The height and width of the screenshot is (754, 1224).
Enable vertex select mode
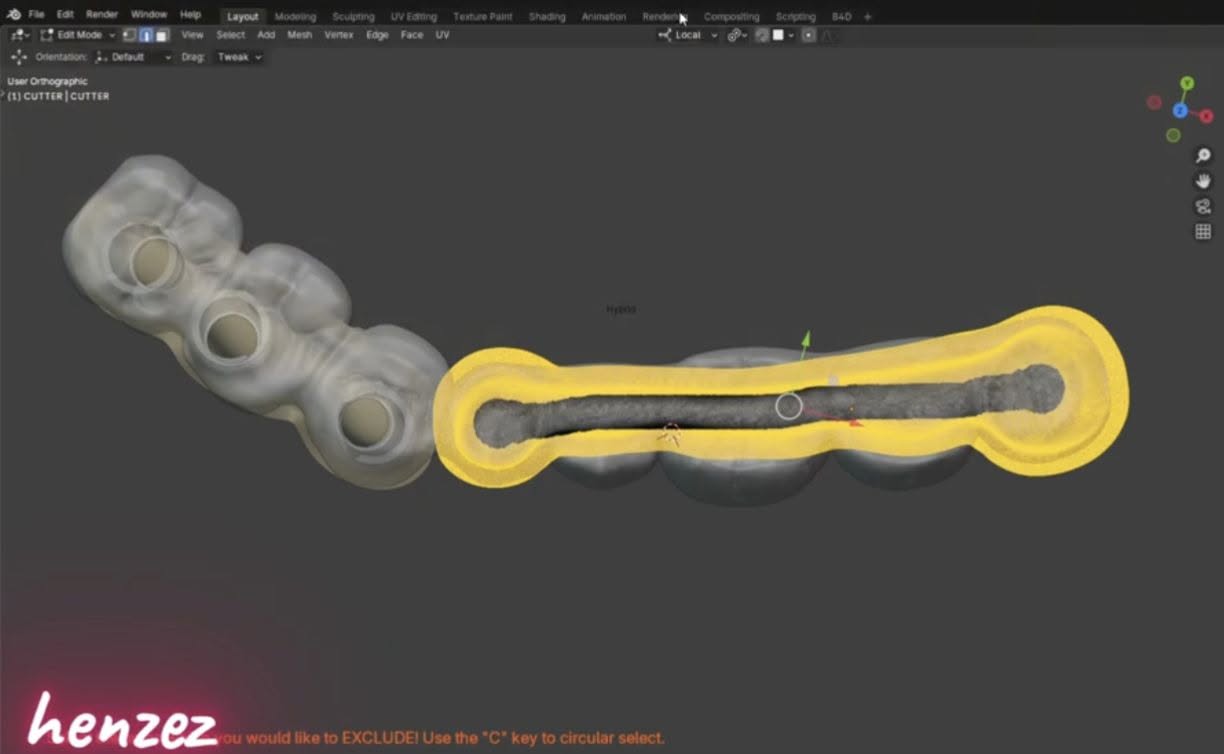coord(129,35)
